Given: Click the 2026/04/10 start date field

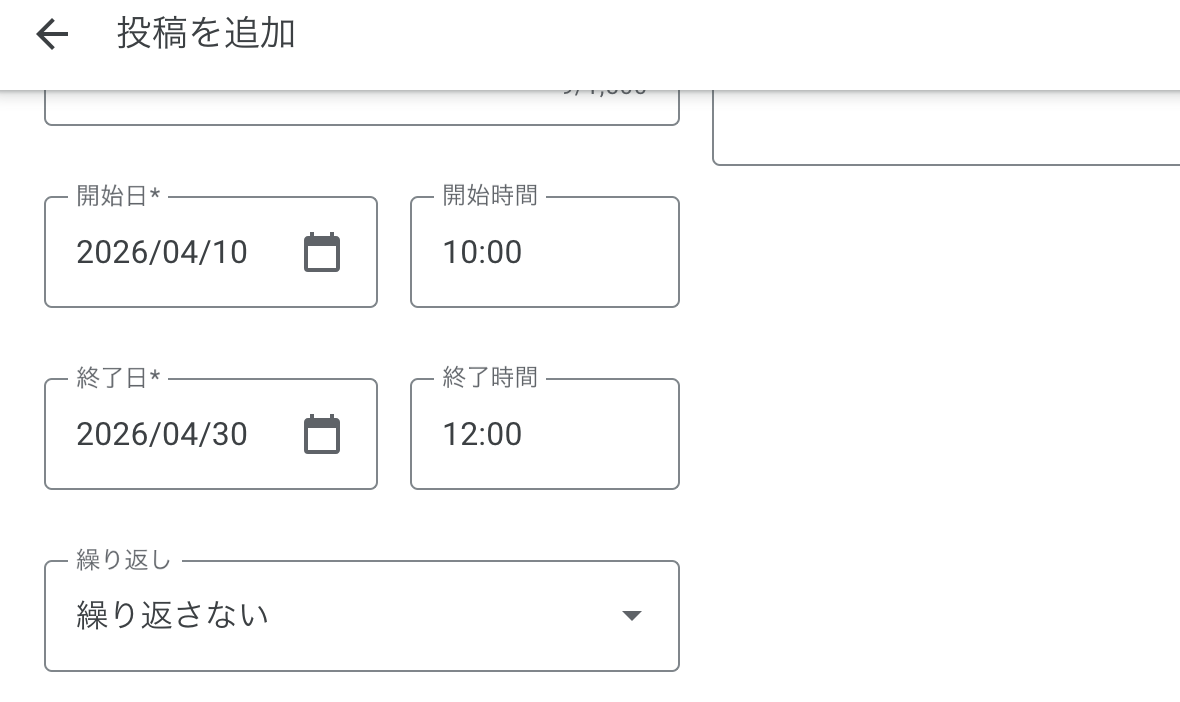Looking at the screenshot, I should pos(162,253).
